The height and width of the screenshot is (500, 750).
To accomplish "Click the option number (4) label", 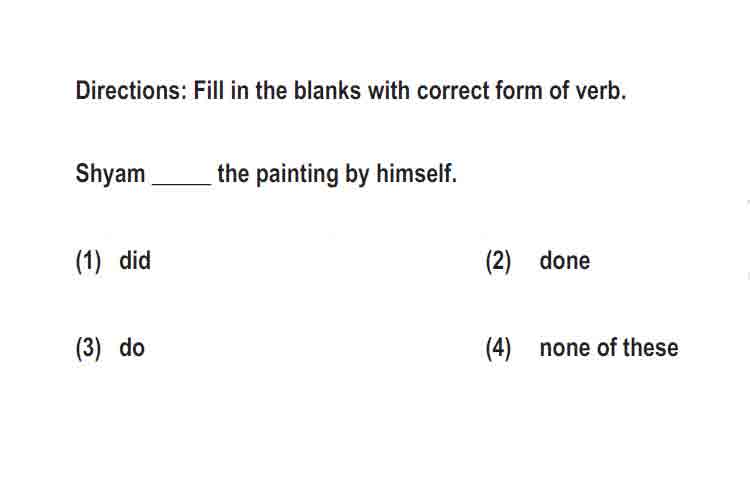I will [498, 348].
